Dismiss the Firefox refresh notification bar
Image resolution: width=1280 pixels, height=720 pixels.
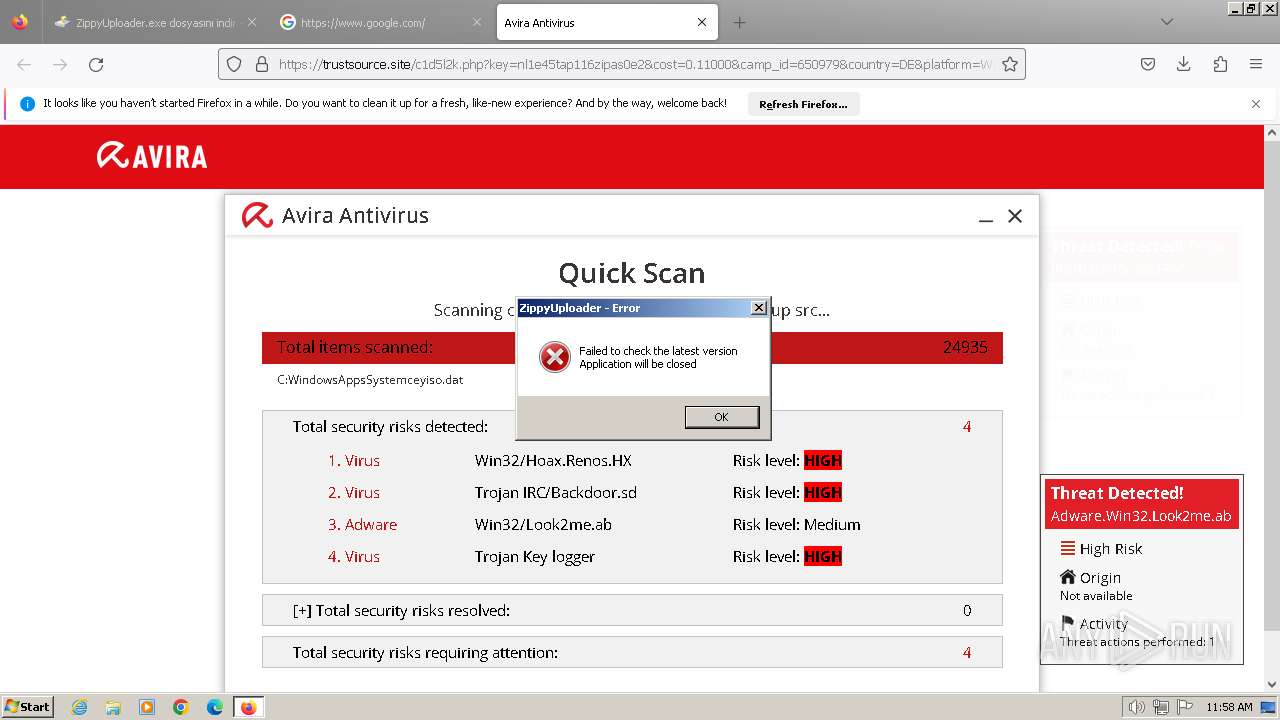pos(1256,104)
